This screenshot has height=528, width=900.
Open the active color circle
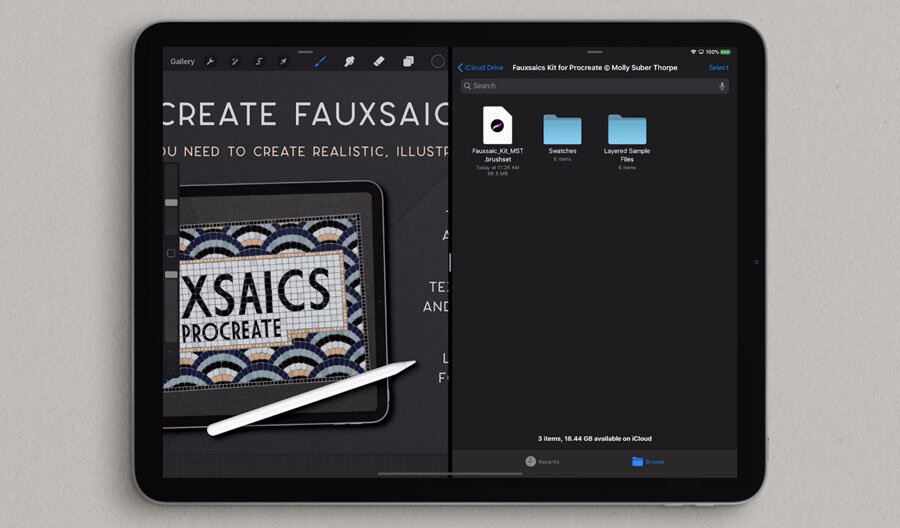click(x=437, y=61)
